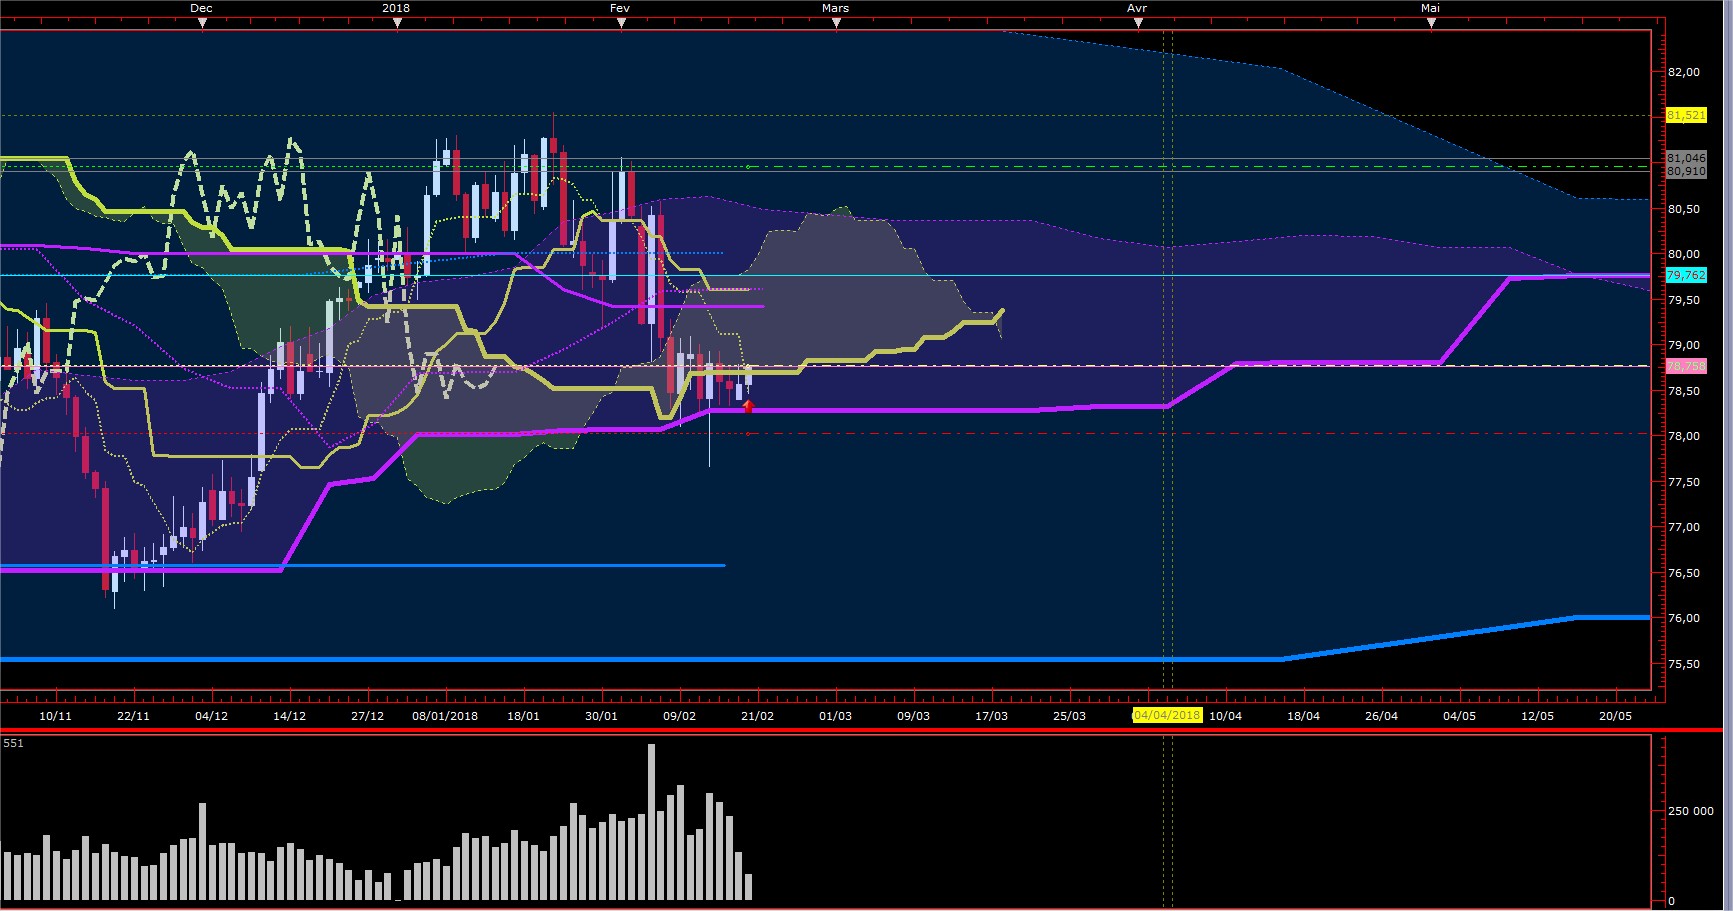Click the tallest bar in the volume panel
1733x911 pixels.
point(651,822)
